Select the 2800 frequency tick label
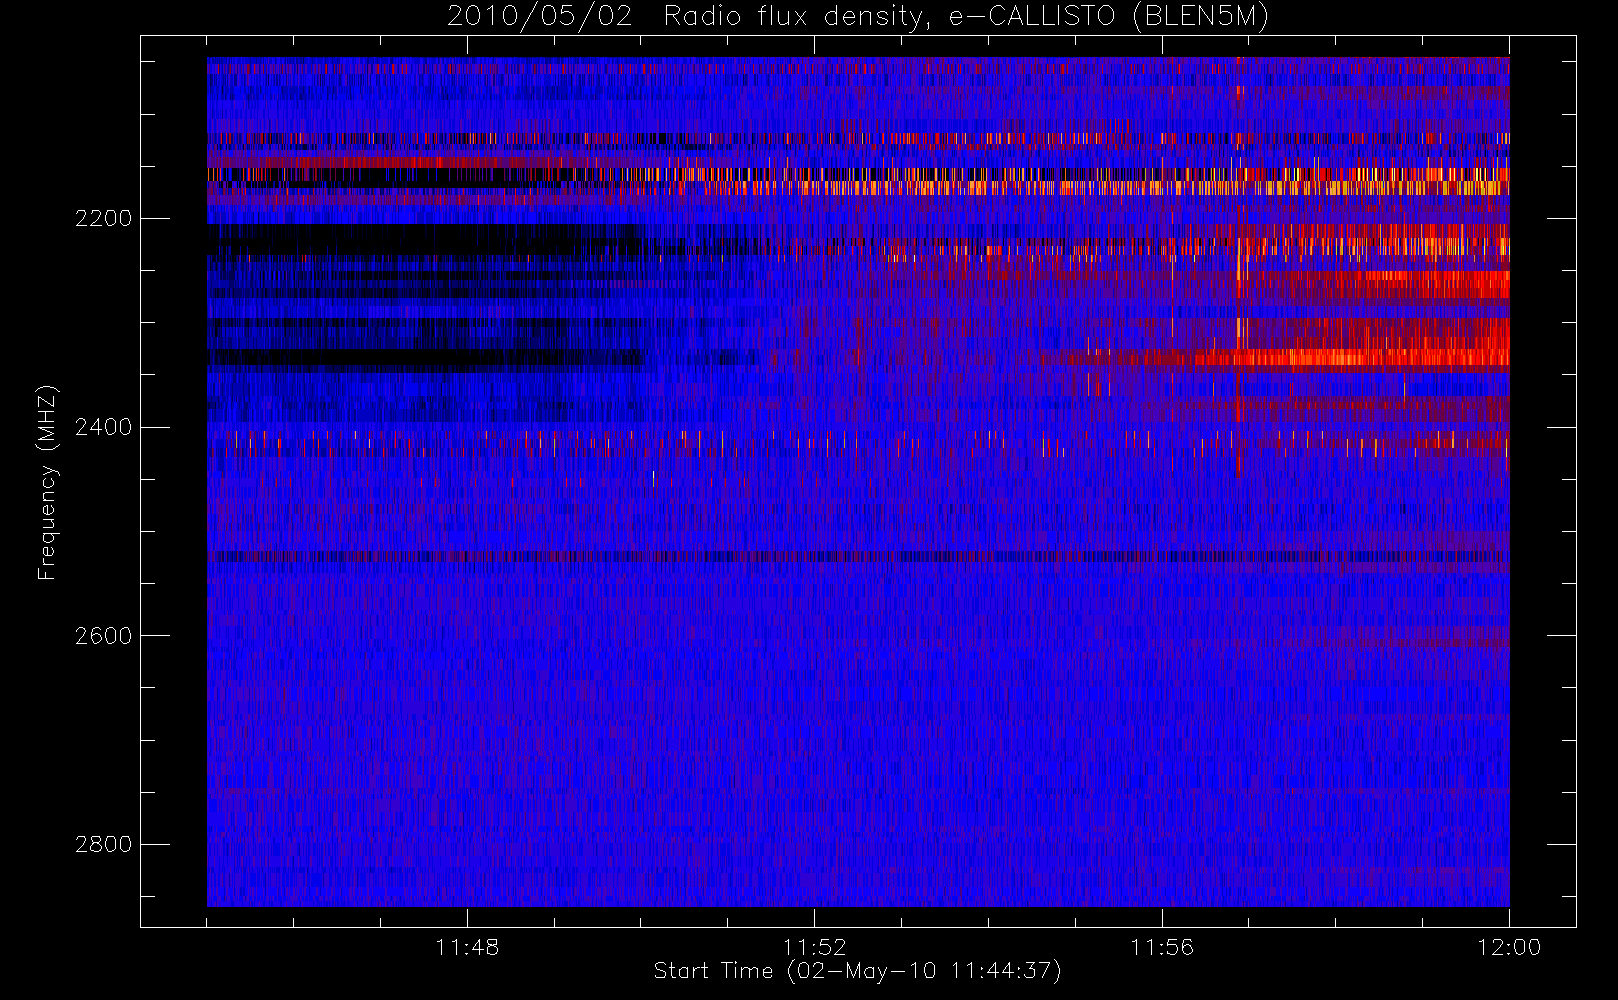 [103, 844]
